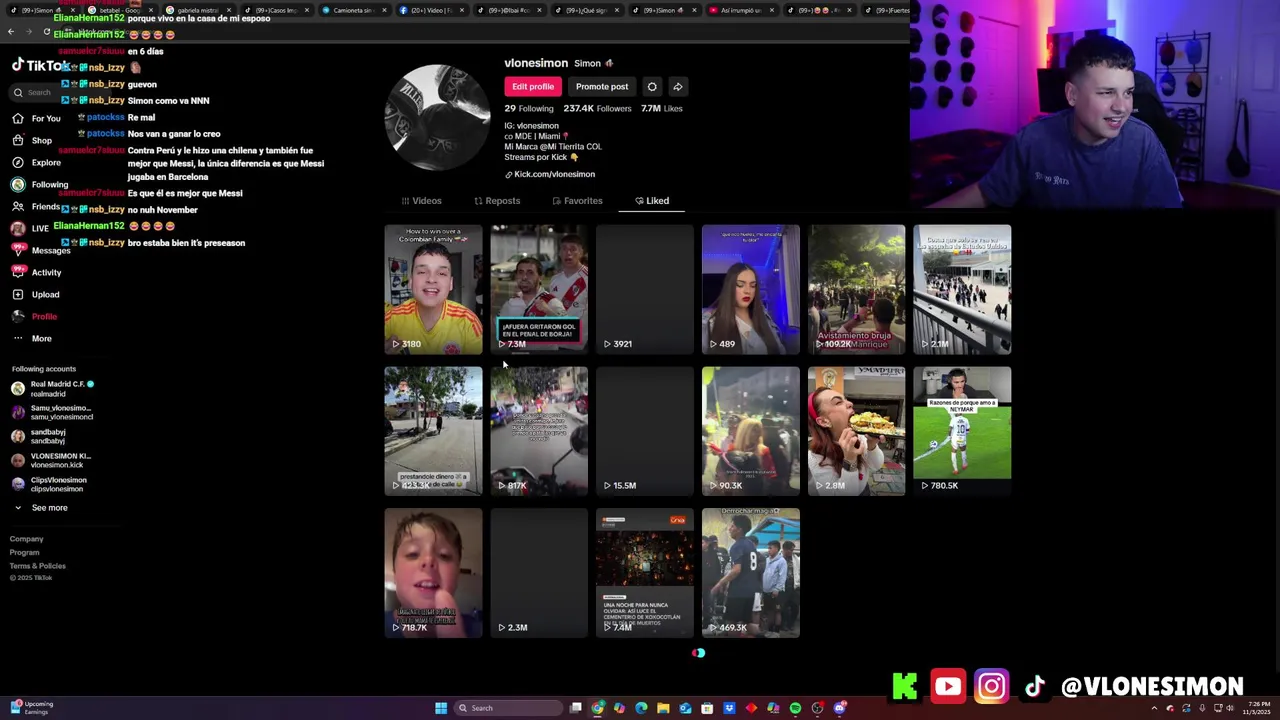
Task: Open the 7.3M views penal de Borja video
Action: click(x=539, y=290)
